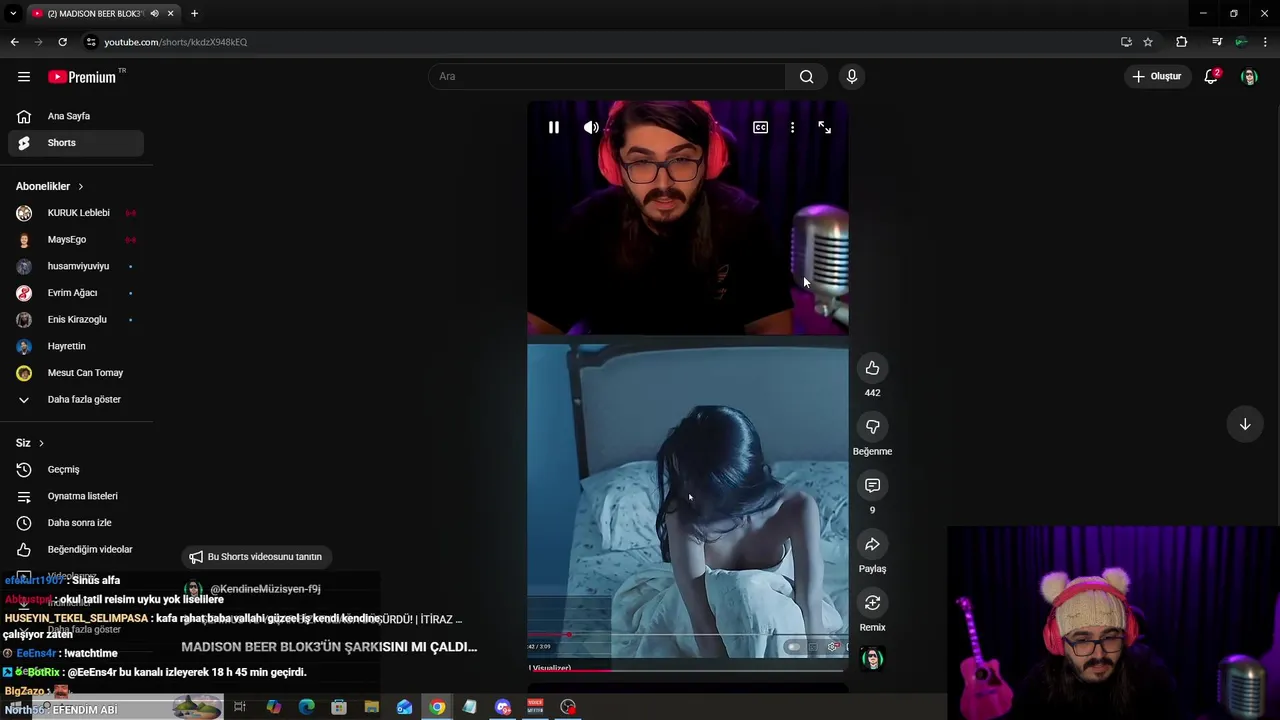Open Chrome extensions puzzle icon
The height and width of the screenshot is (720, 1280).
point(1182,42)
